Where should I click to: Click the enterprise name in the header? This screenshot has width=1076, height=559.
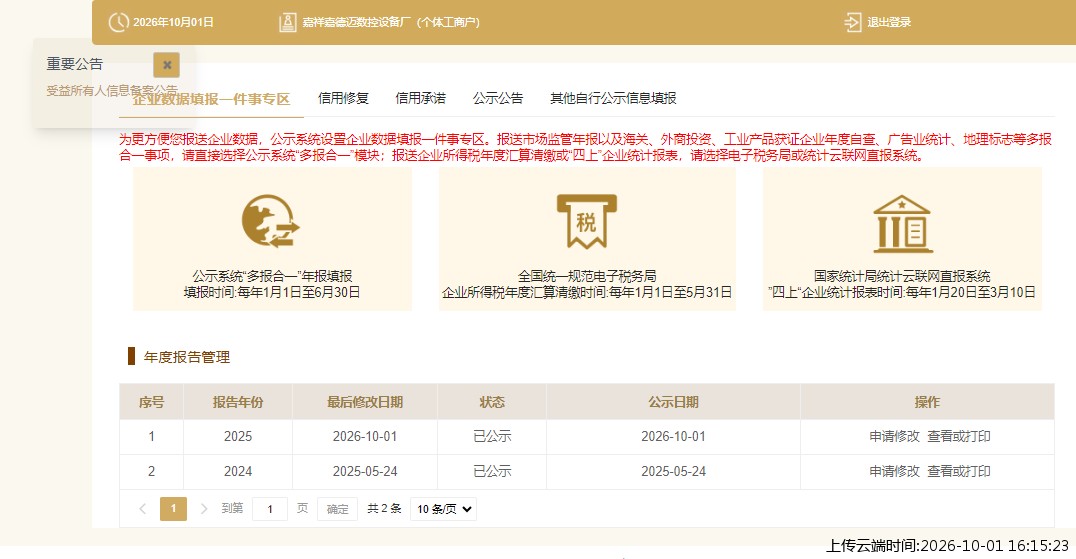pos(391,22)
